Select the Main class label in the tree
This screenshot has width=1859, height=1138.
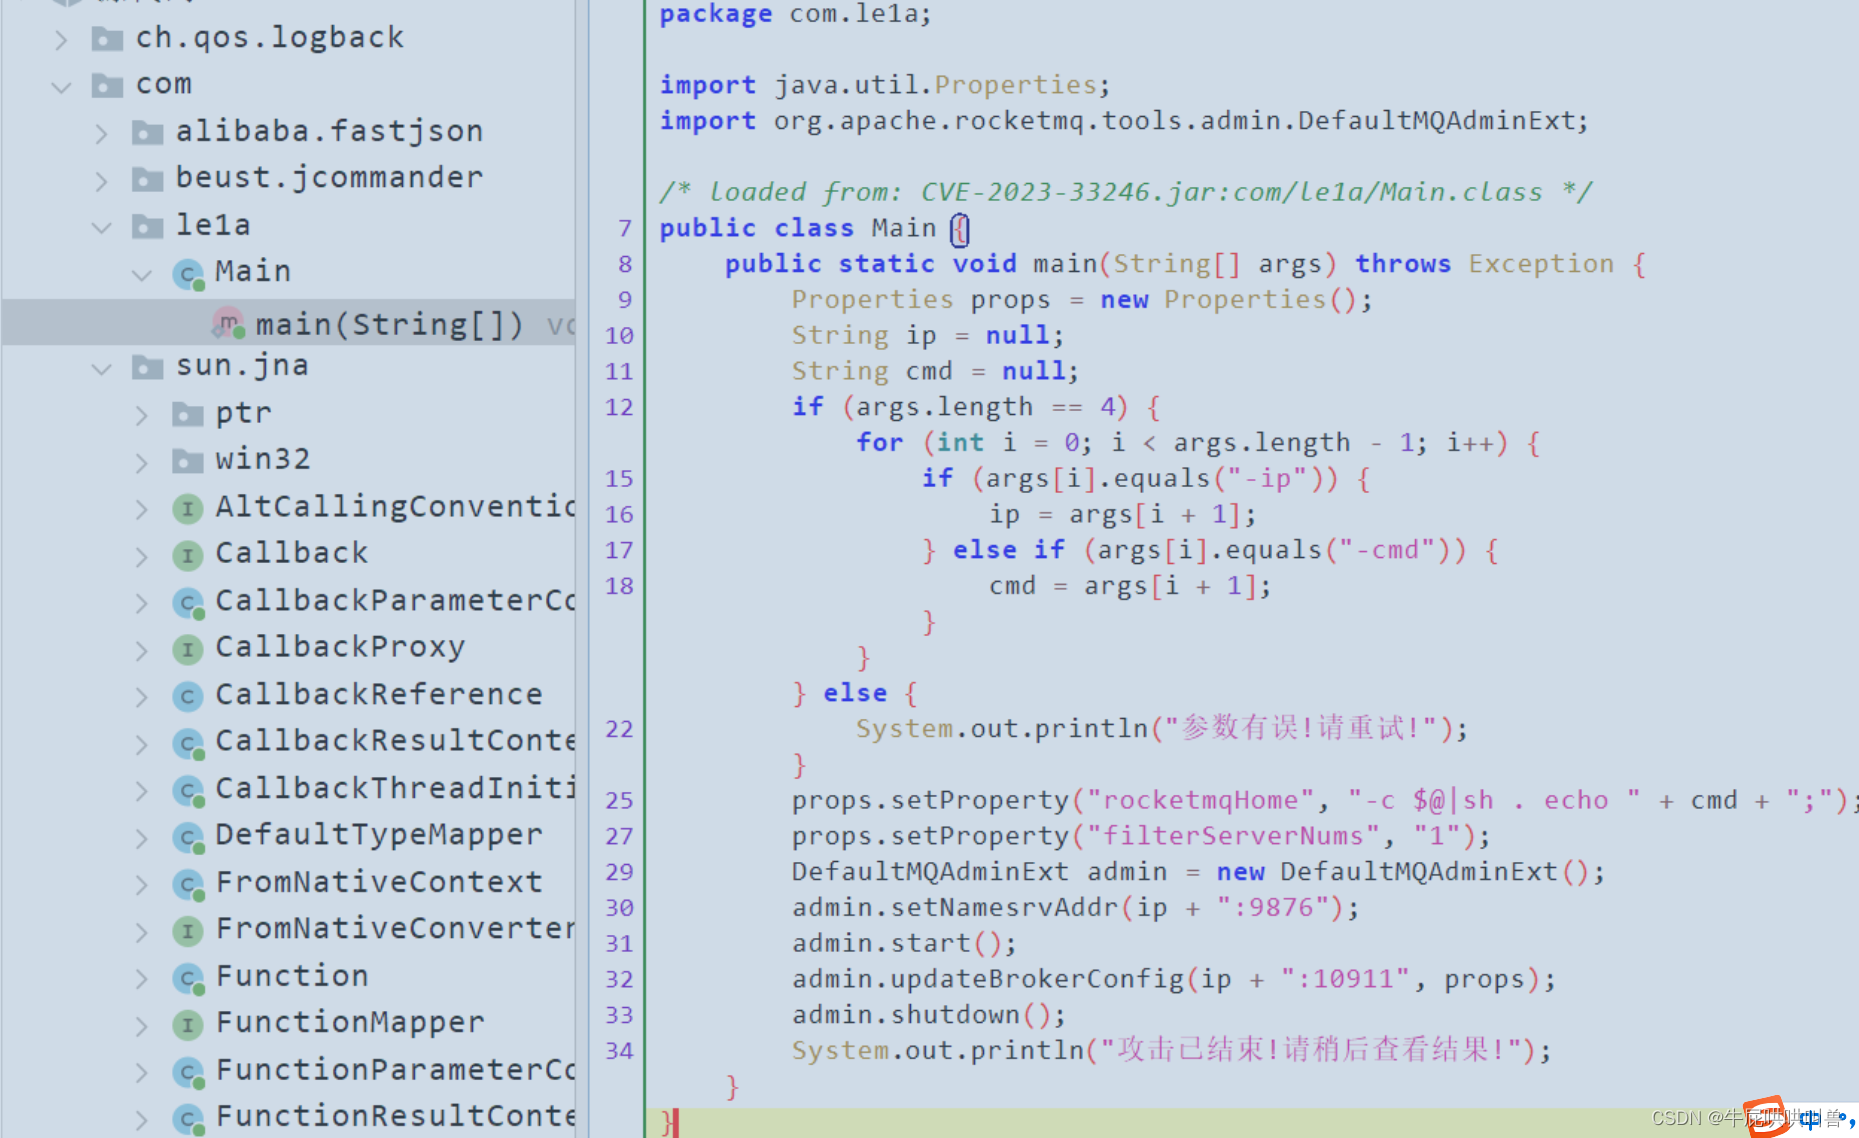[253, 272]
